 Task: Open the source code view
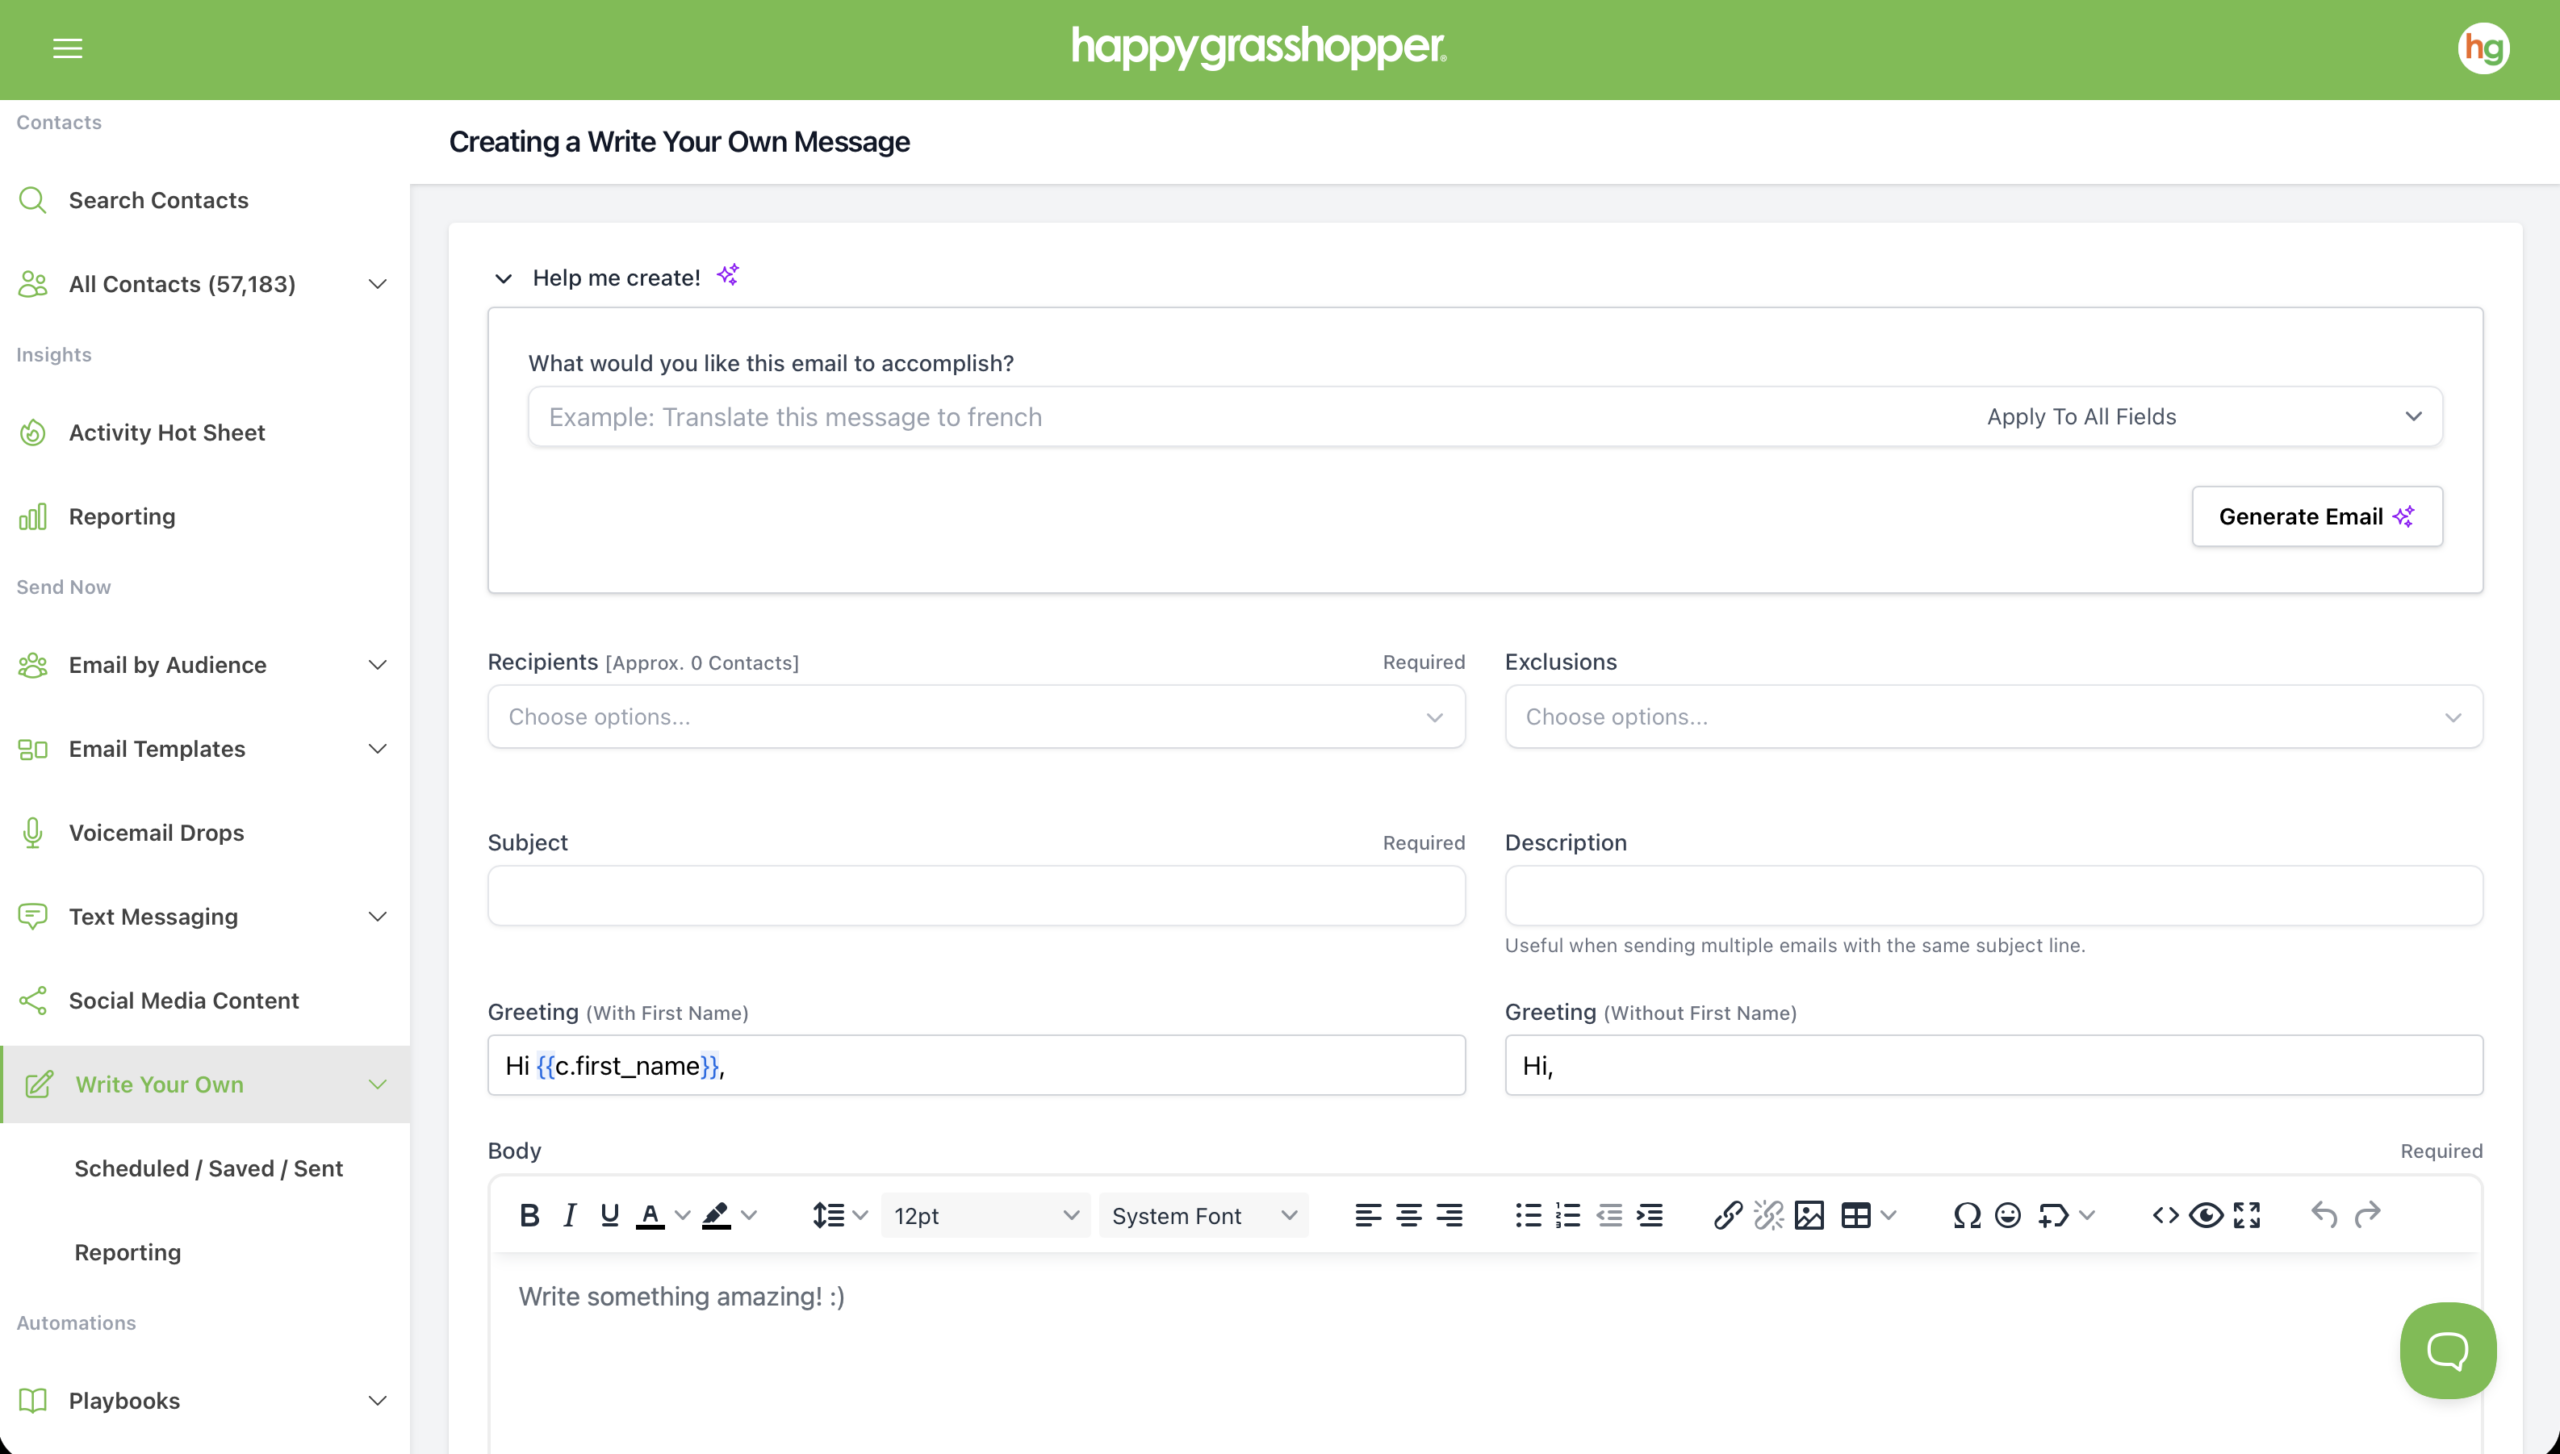pos(2166,1215)
